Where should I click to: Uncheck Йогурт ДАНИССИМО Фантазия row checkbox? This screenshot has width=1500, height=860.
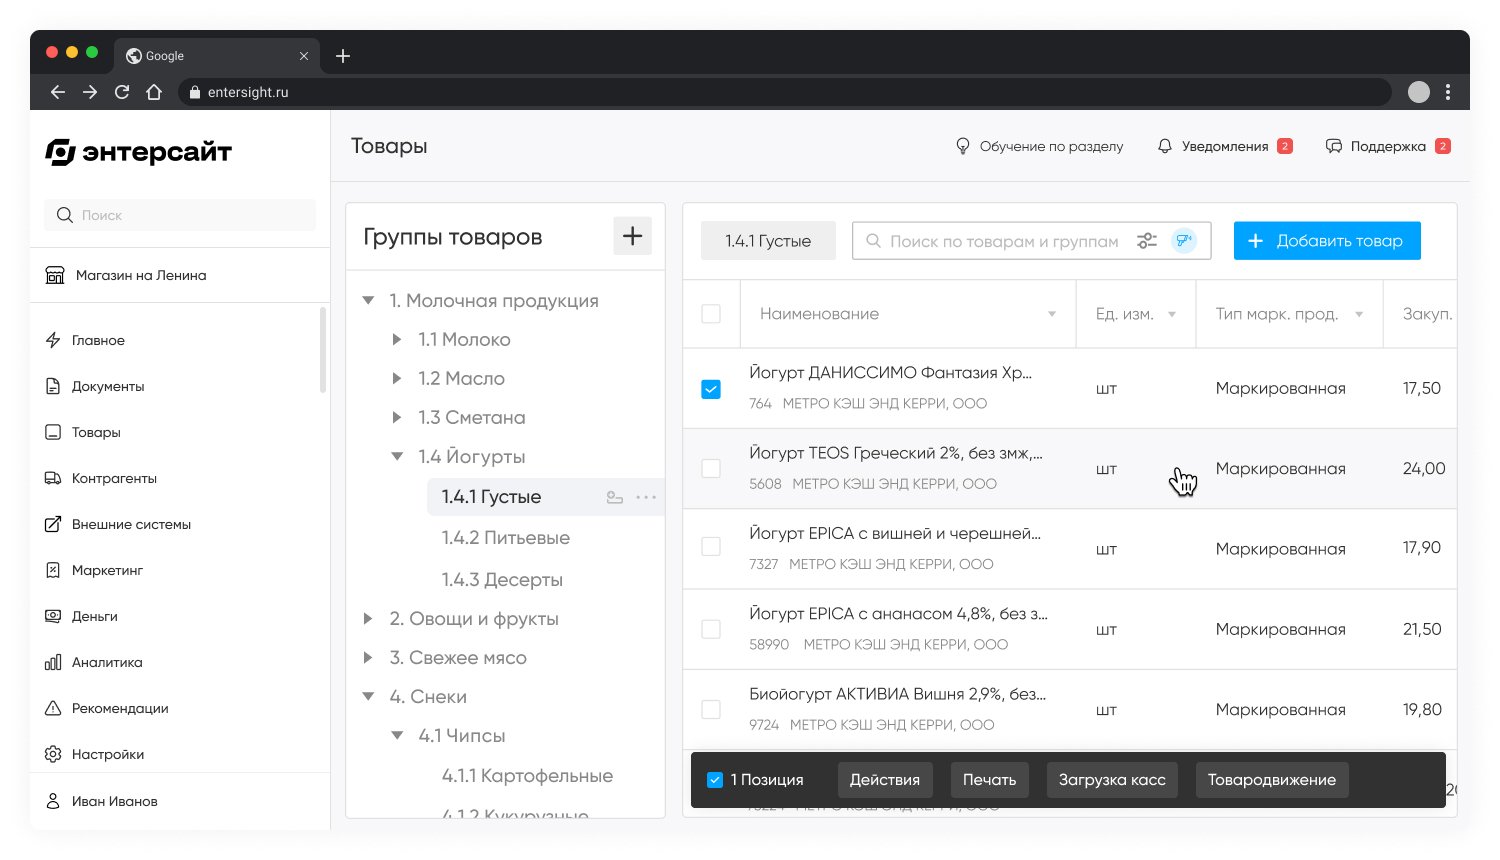(711, 389)
